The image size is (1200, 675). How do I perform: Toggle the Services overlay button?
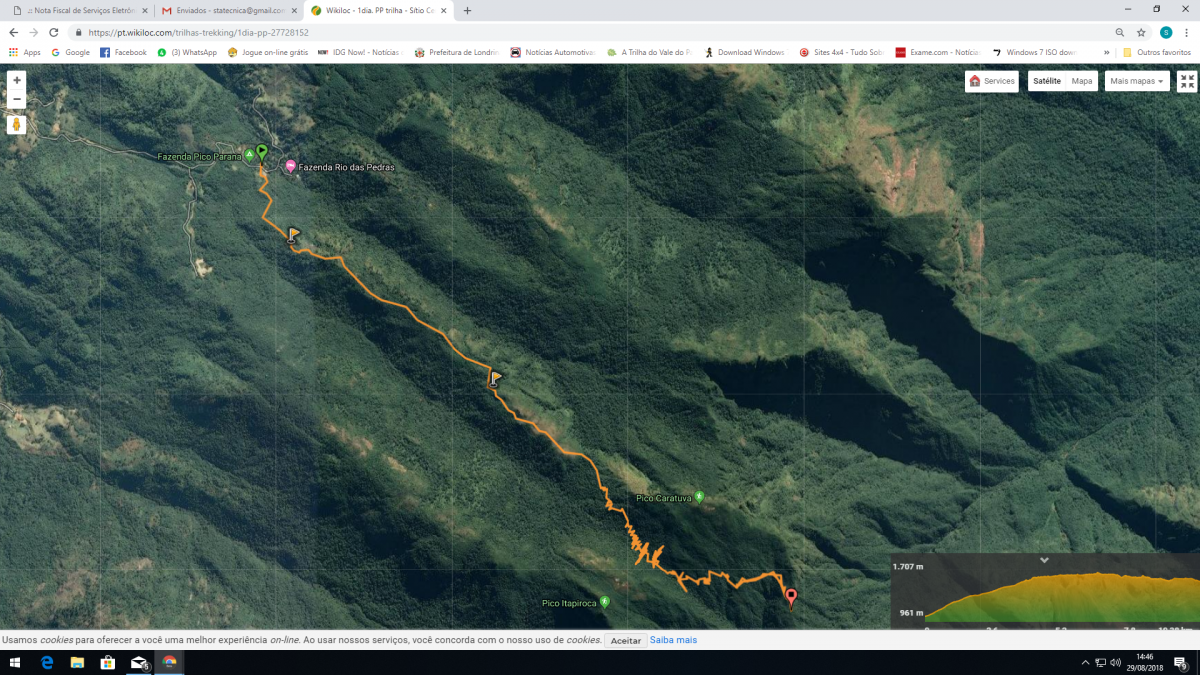tap(992, 81)
